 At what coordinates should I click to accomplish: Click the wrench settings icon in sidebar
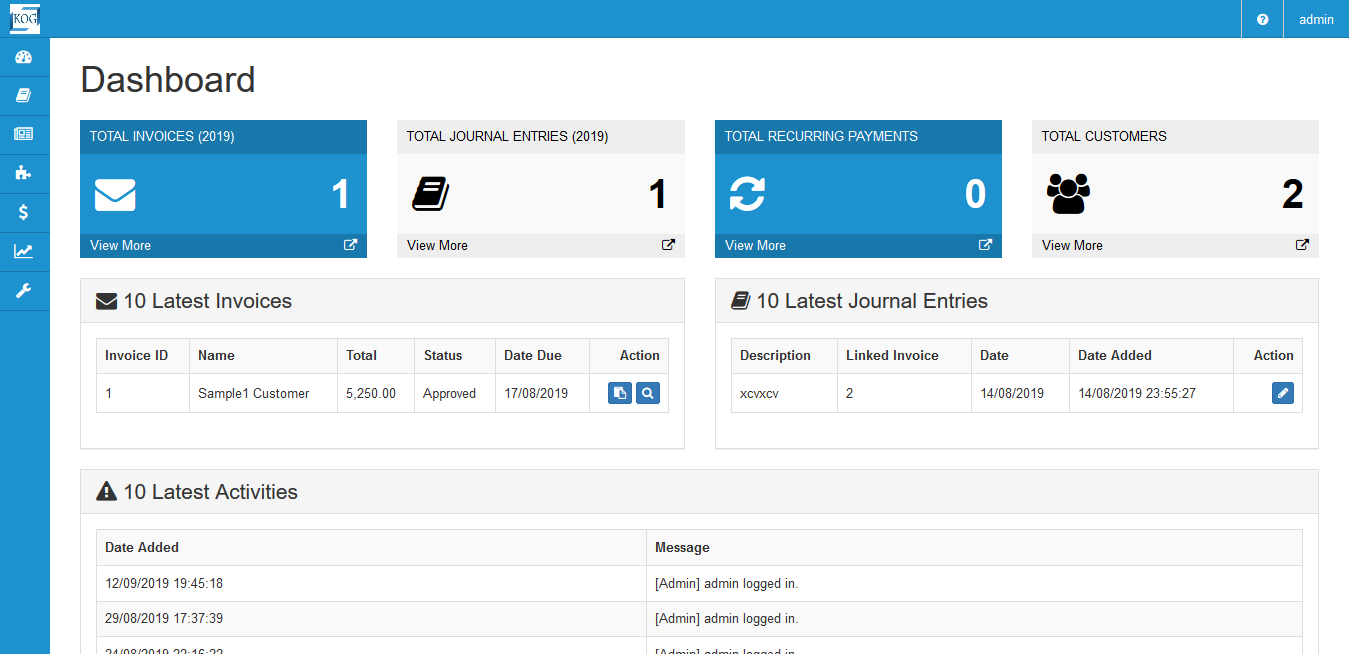tap(23, 290)
